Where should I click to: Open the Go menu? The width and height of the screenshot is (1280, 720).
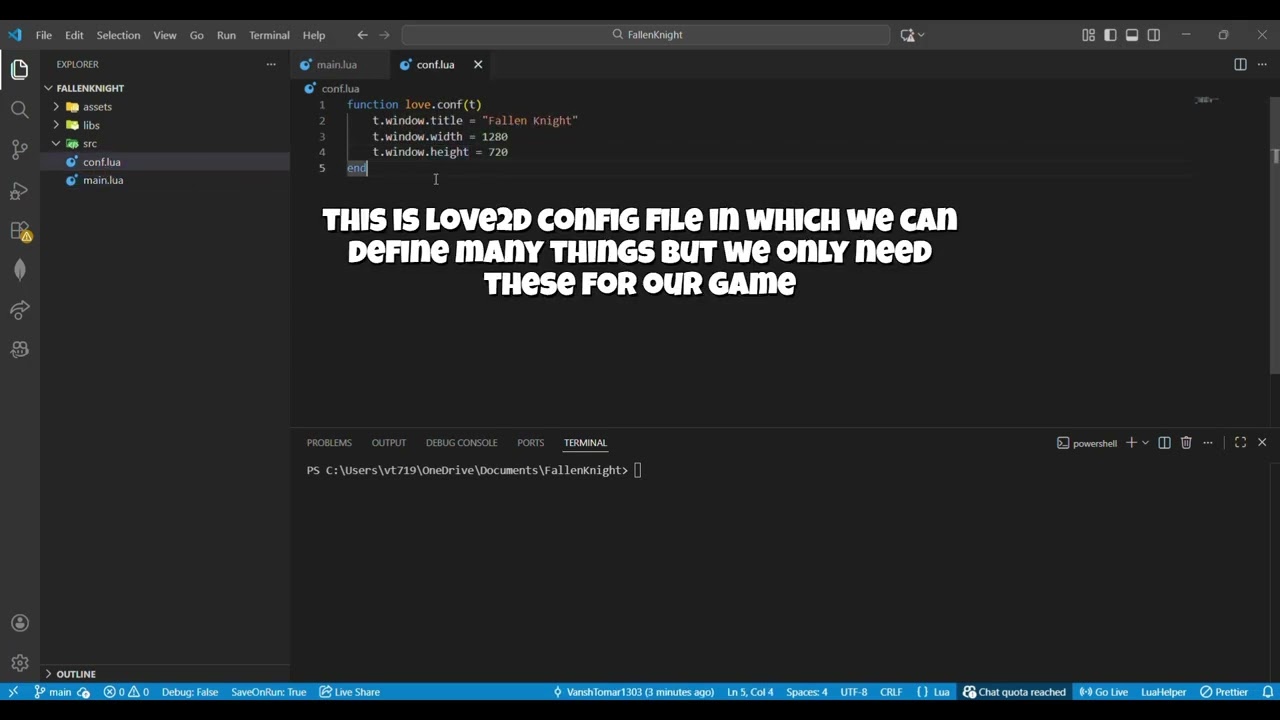(x=196, y=35)
